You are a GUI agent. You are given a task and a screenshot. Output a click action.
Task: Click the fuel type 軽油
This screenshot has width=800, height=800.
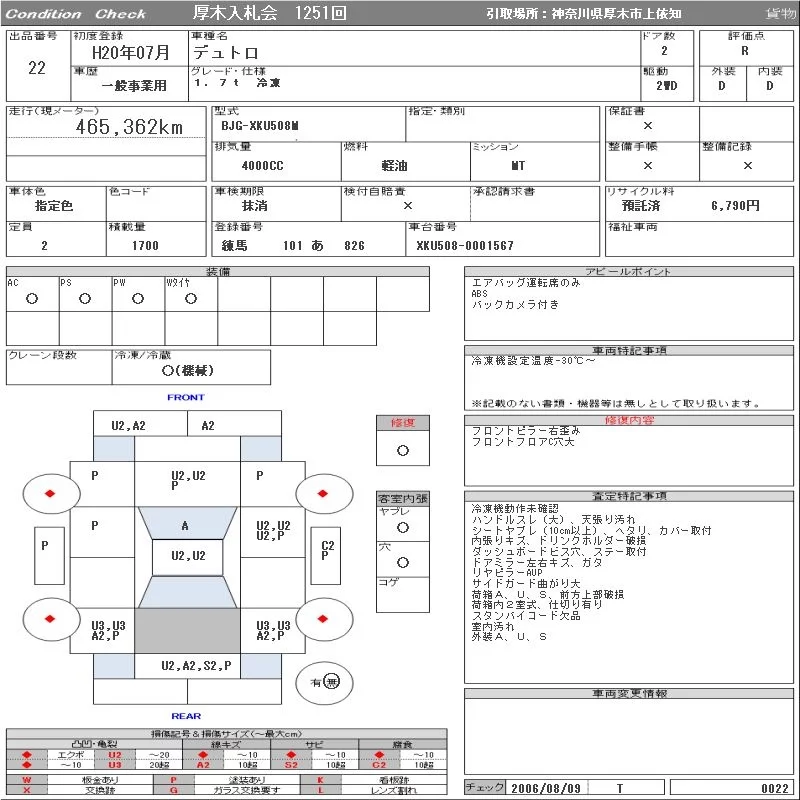[x=394, y=166]
